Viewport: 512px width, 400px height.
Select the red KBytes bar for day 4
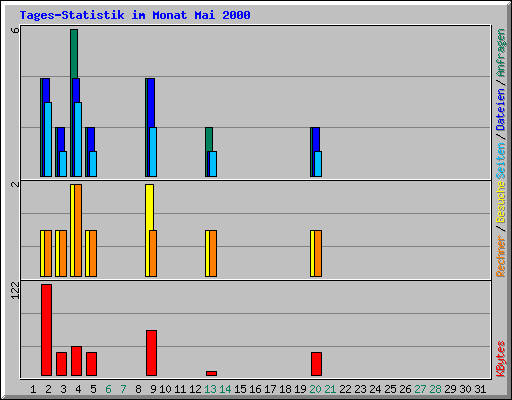point(76,361)
